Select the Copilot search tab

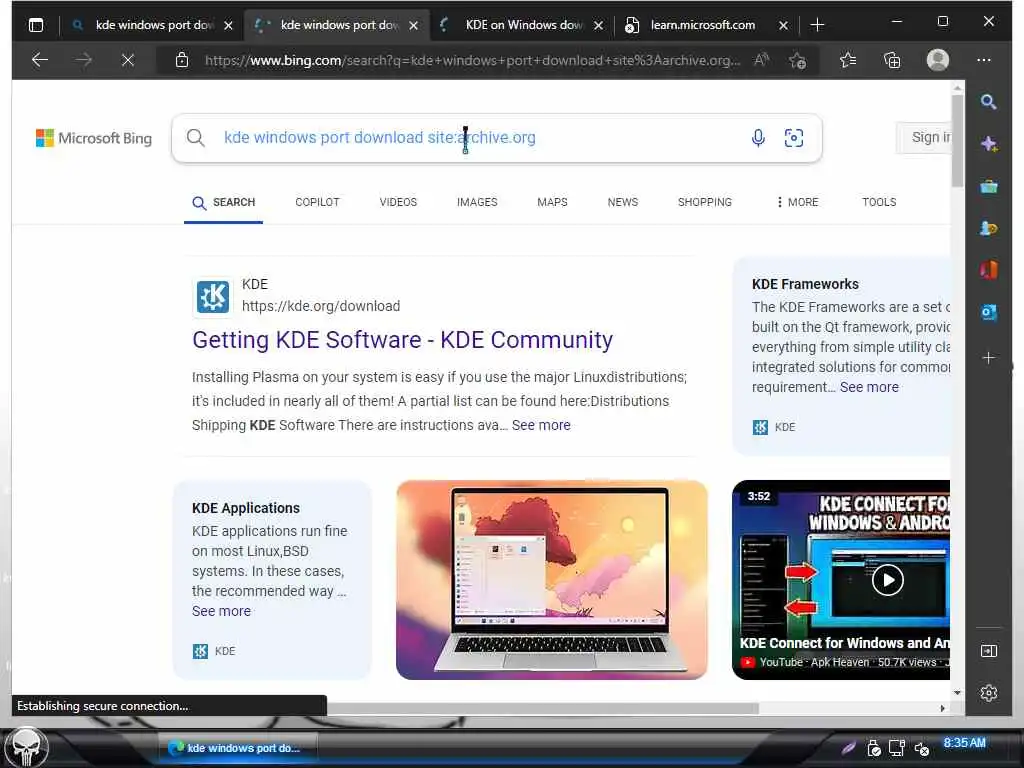pos(317,202)
